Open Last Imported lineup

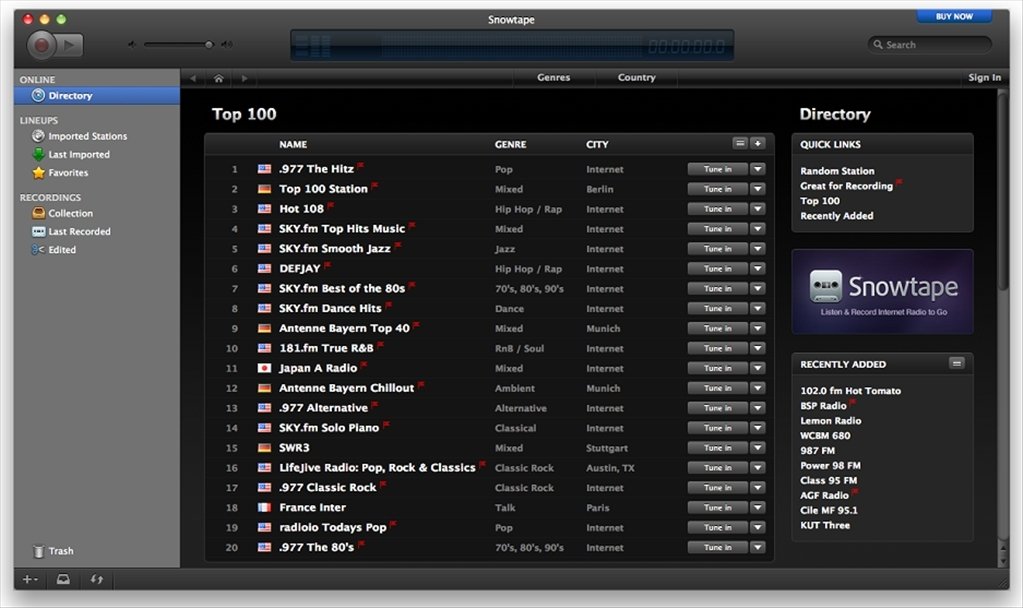point(78,155)
